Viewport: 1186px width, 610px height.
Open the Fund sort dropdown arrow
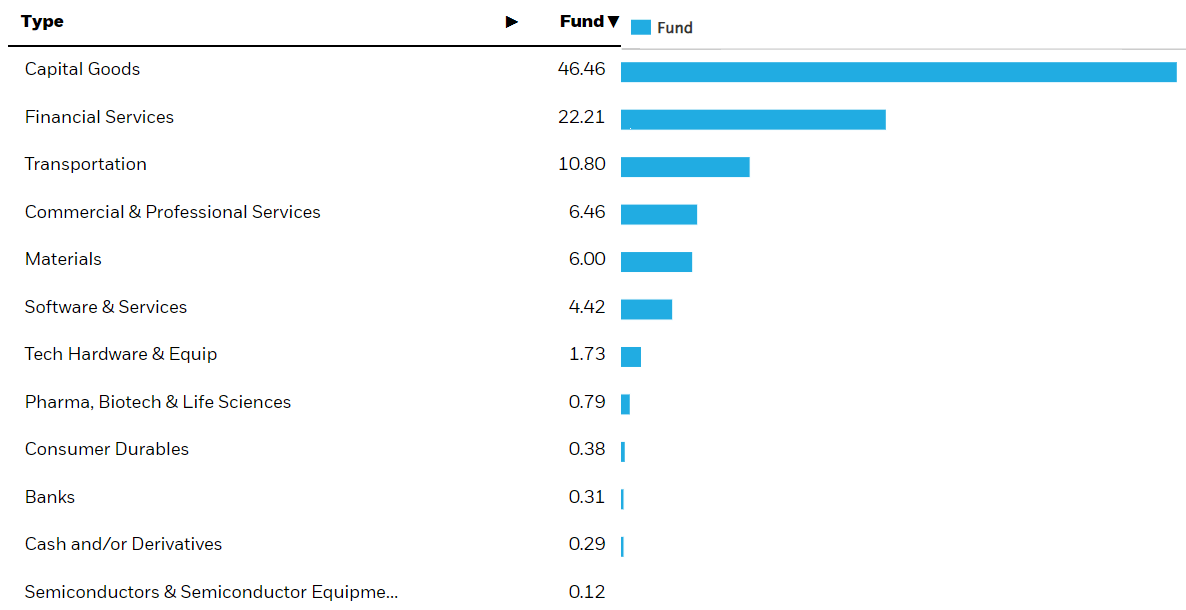coord(613,21)
